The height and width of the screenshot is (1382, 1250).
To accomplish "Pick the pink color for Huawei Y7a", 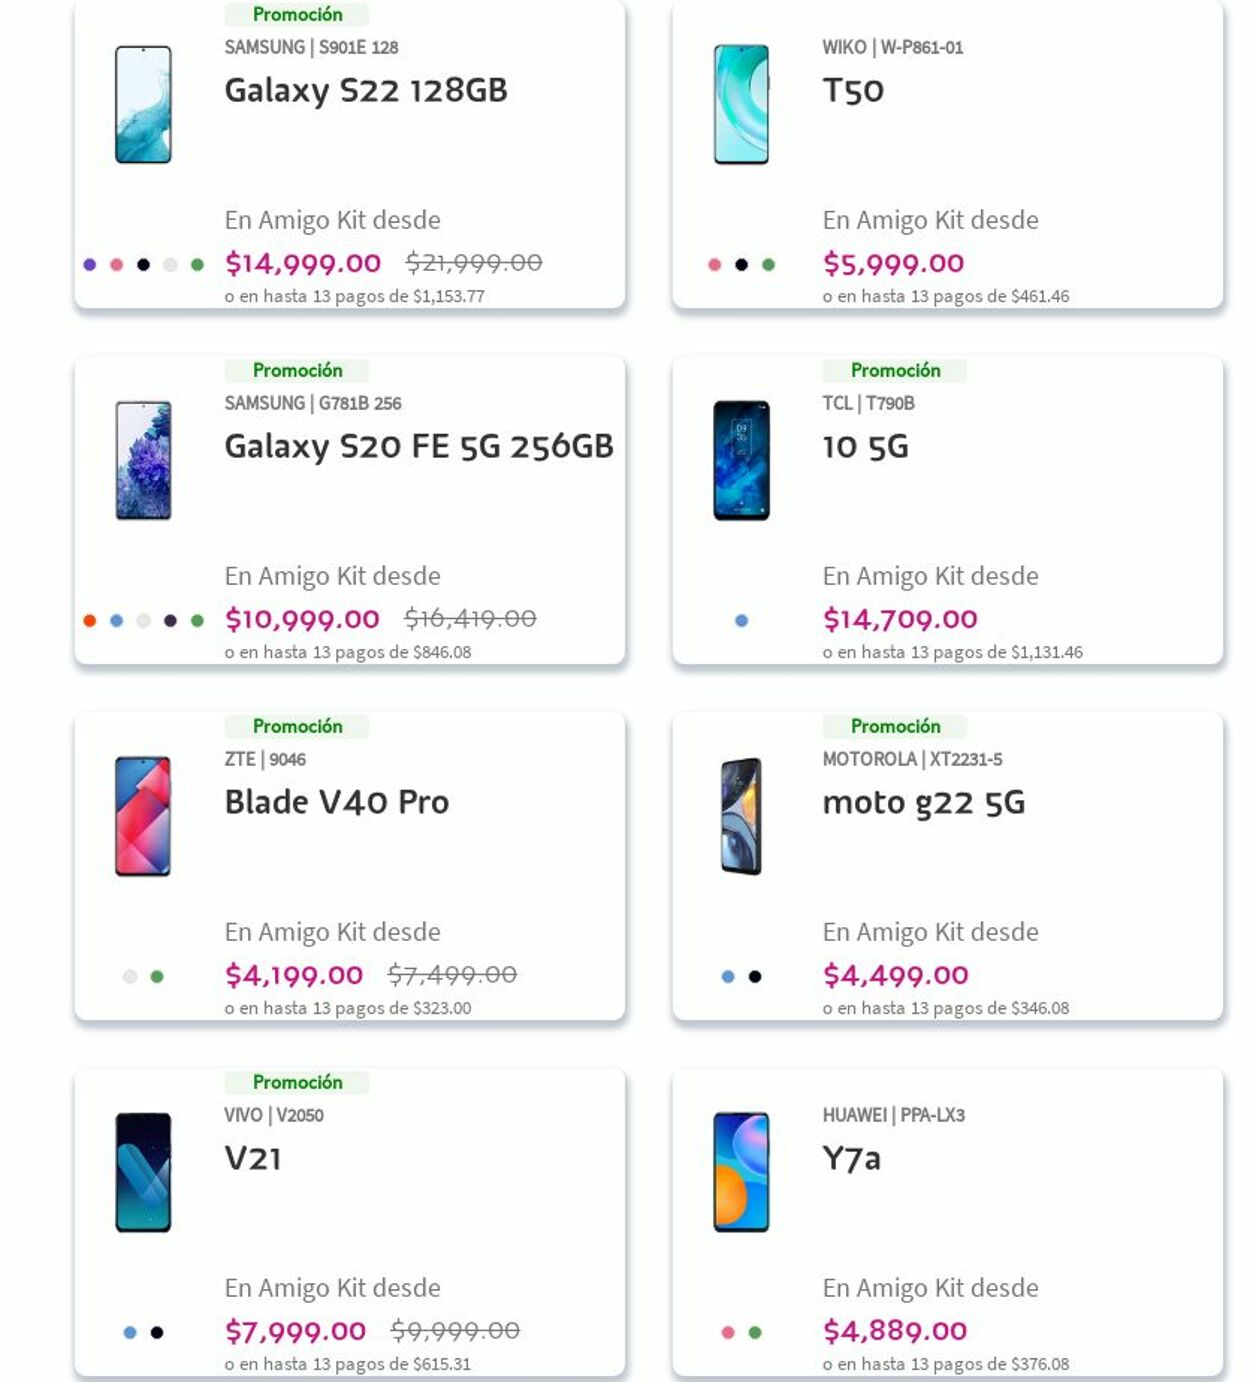I will [x=728, y=1333].
